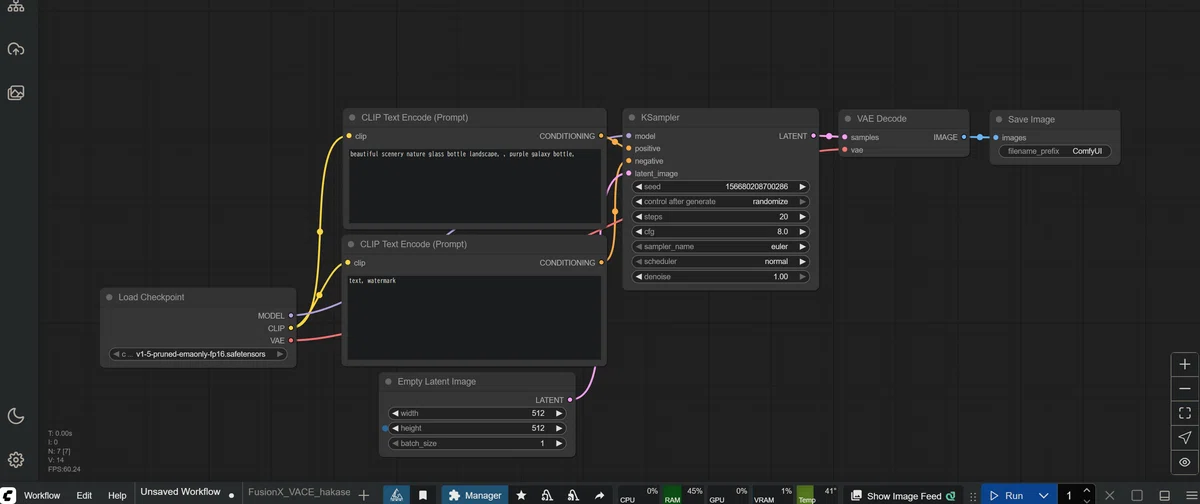Viewport: 1200px width, 504px height.
Task: Click the VAE Decode IMAGE output slot
Action: point(964,136)
